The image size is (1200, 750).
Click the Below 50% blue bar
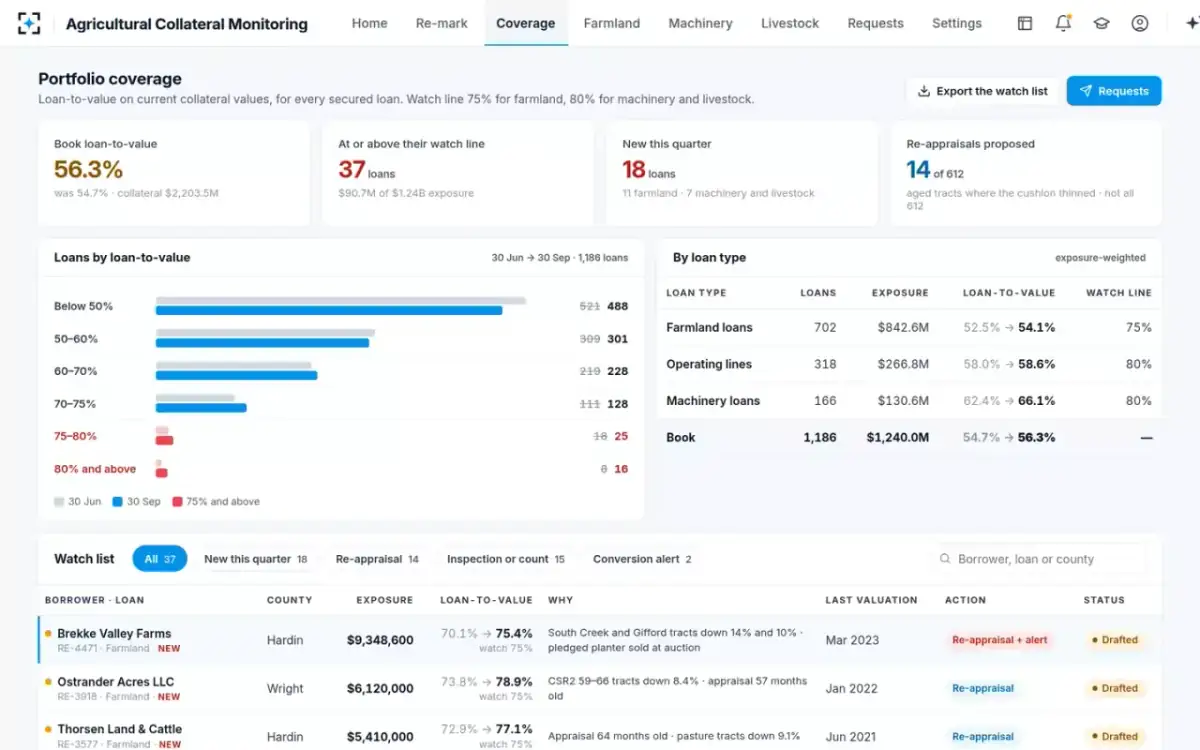point(329,311)
